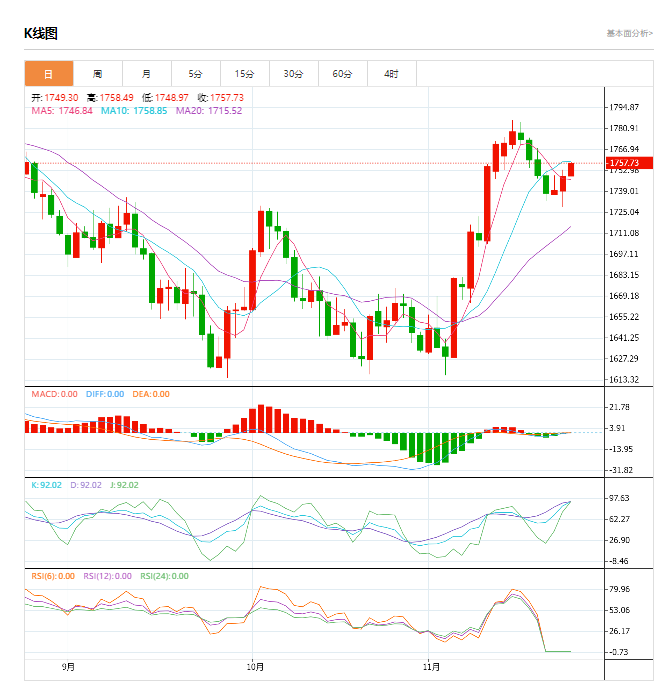The image size is (661, 690).
Task: Click the K线图 heading
Action: coord(40,33)
